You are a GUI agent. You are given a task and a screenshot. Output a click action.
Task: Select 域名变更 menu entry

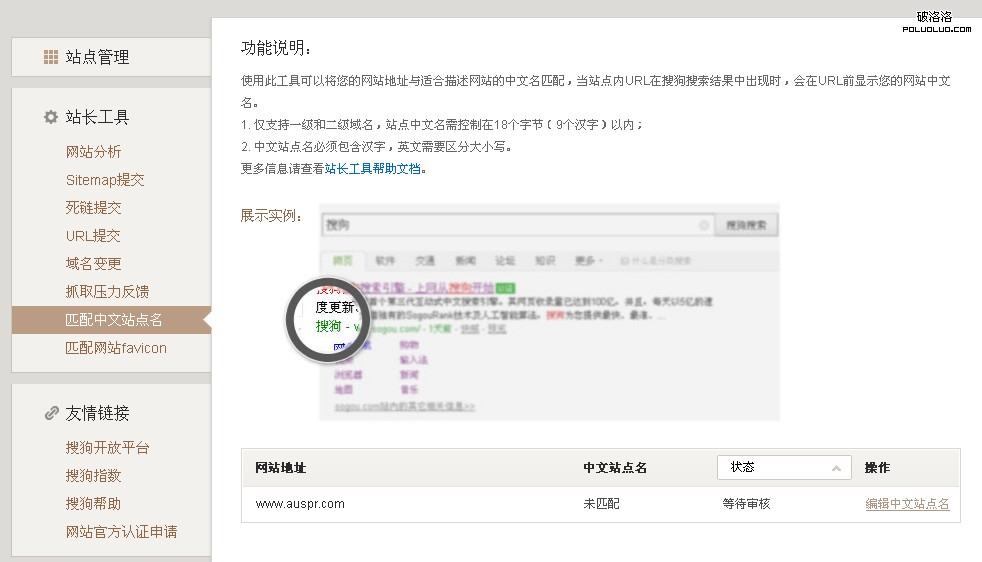93,264
